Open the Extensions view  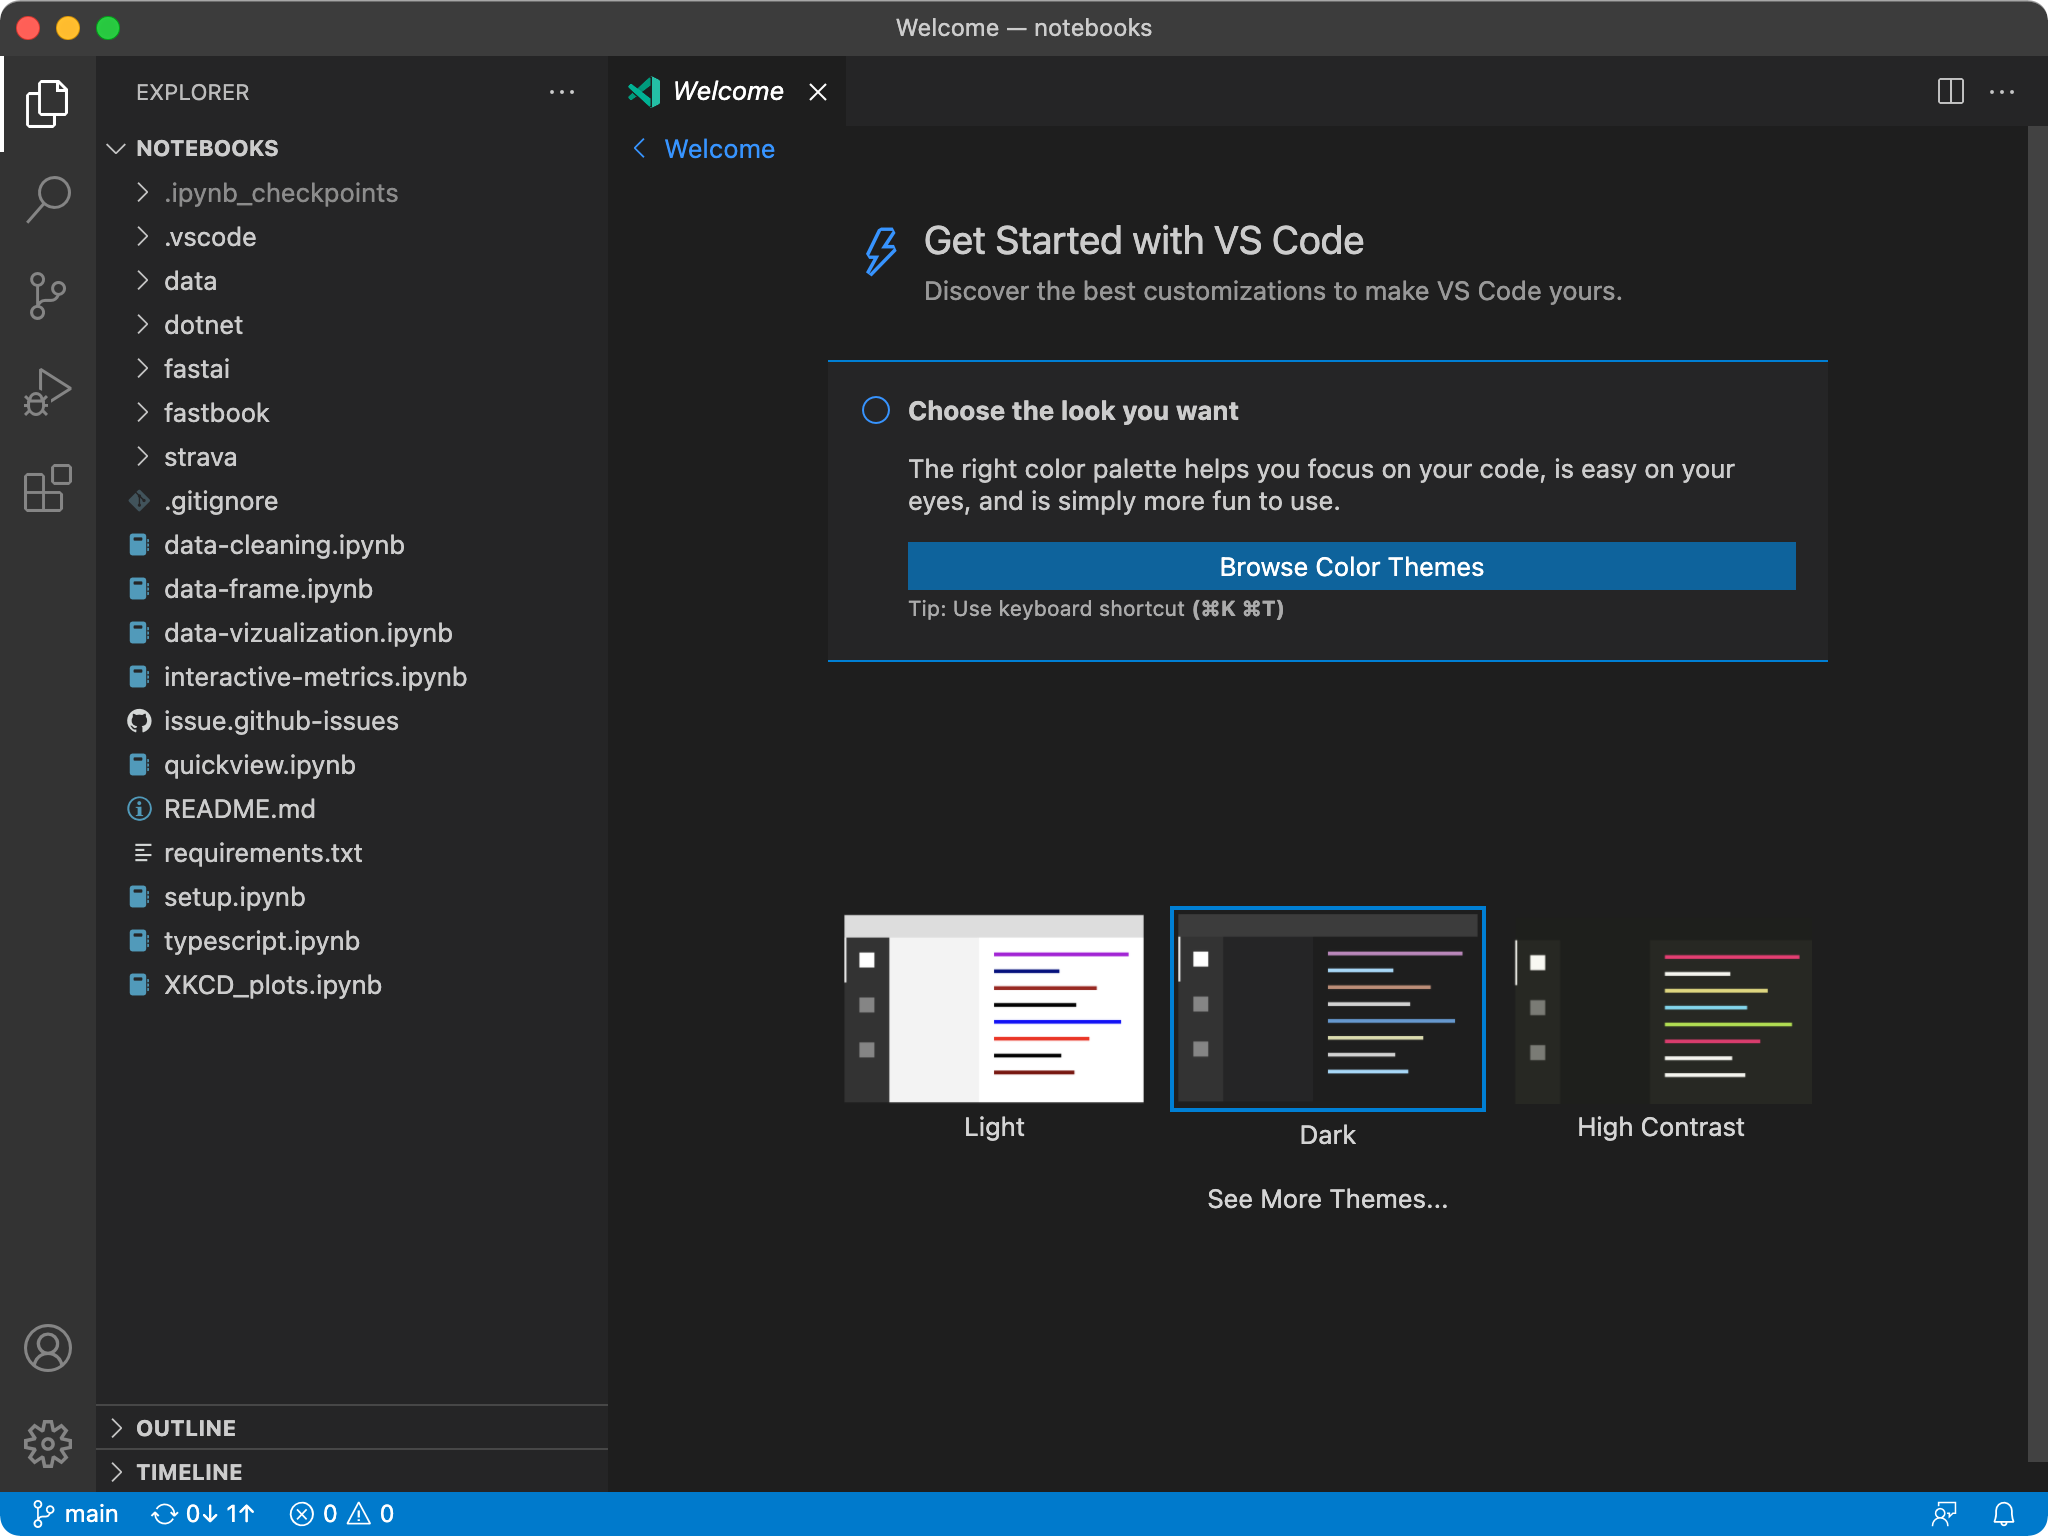point(48,488)
